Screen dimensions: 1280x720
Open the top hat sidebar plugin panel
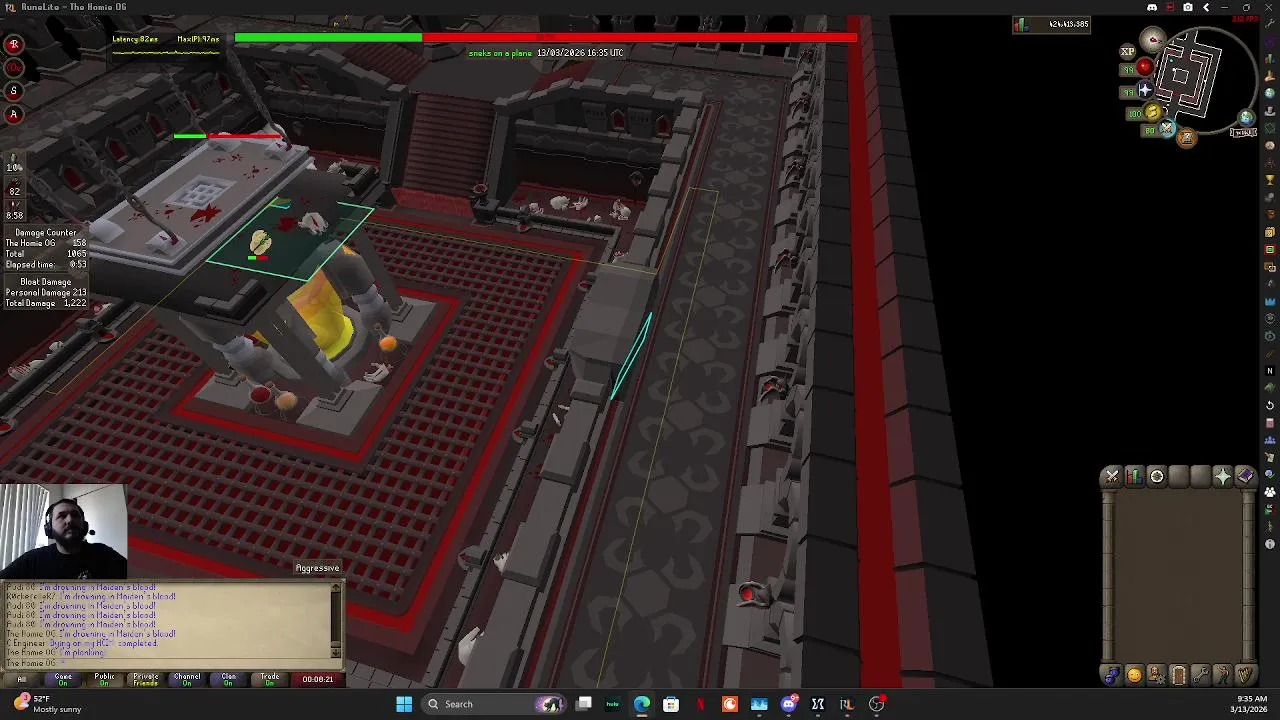point(1270,111)
